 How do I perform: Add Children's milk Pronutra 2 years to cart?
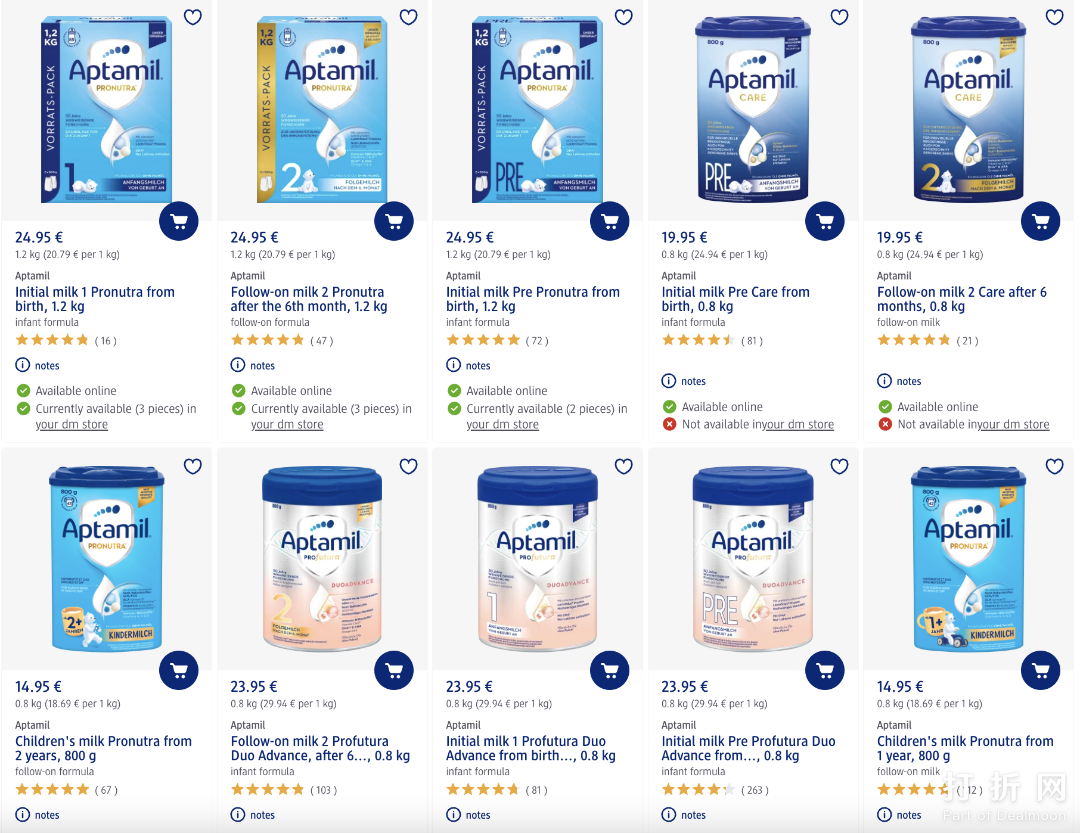click(179, 670)
